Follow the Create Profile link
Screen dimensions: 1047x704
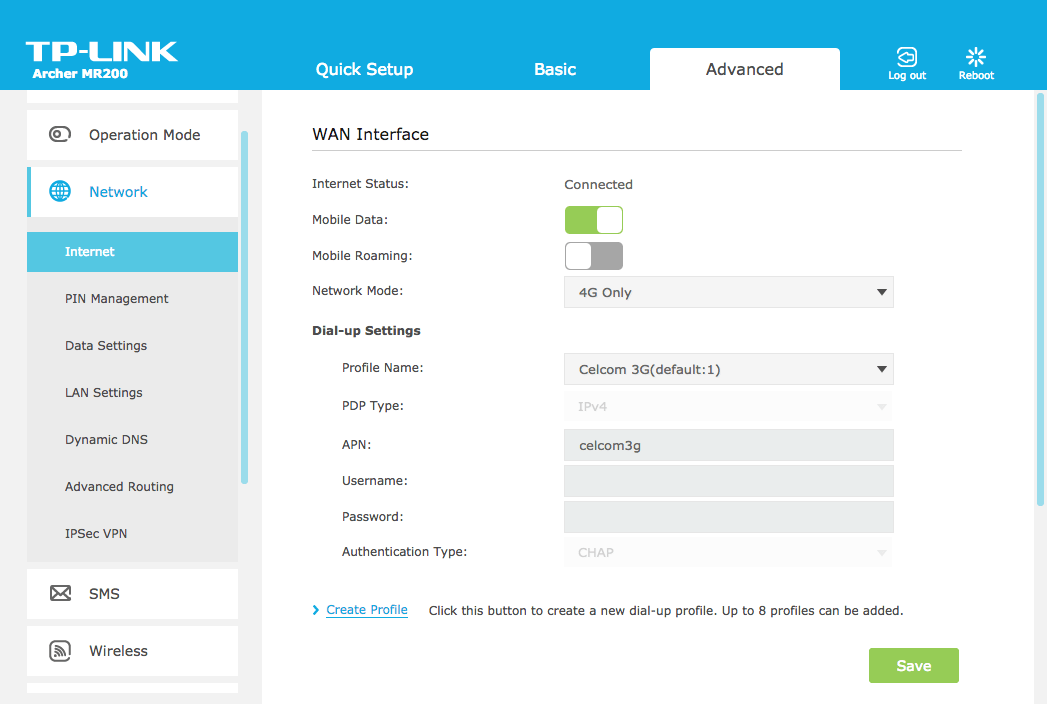[367, 610]
